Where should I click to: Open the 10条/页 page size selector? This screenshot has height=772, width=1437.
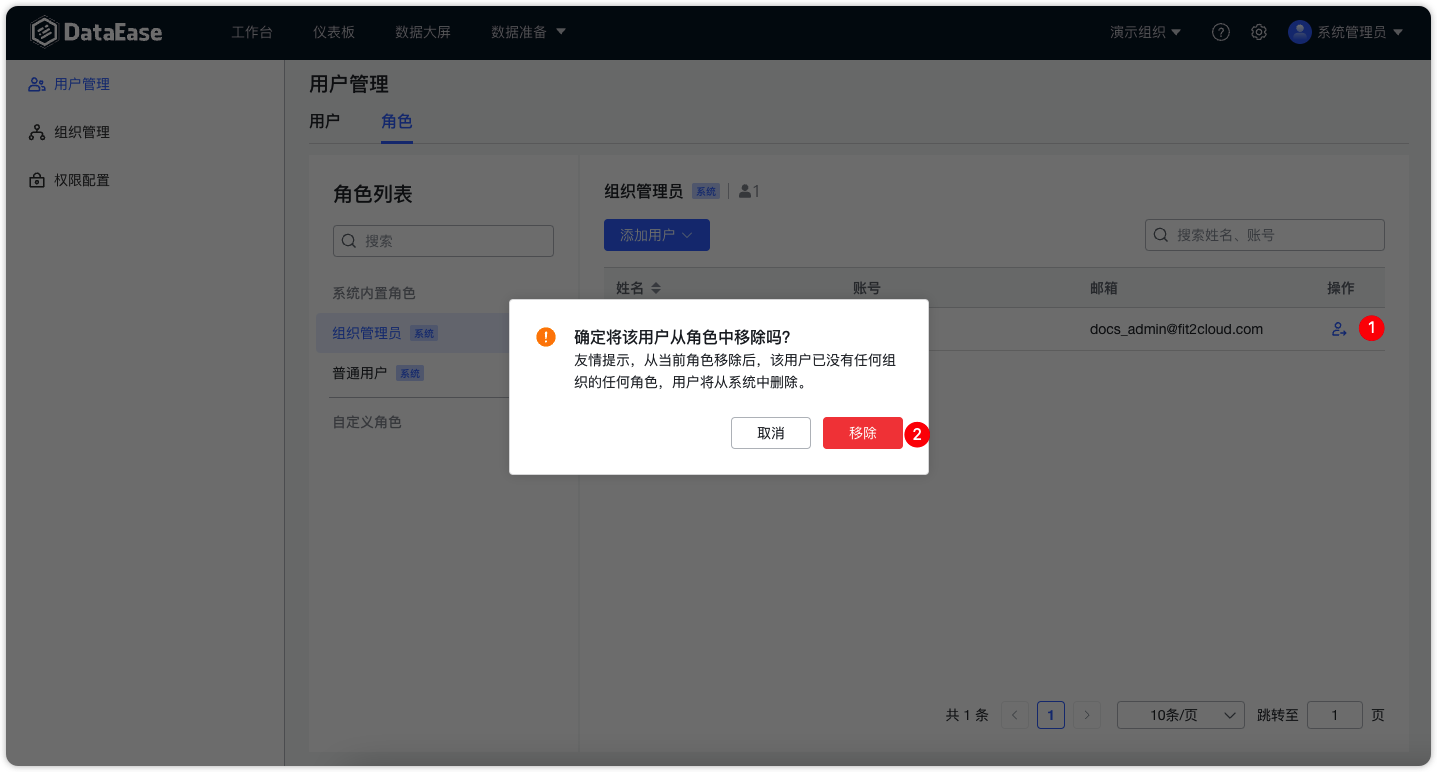click(1181, 715)
